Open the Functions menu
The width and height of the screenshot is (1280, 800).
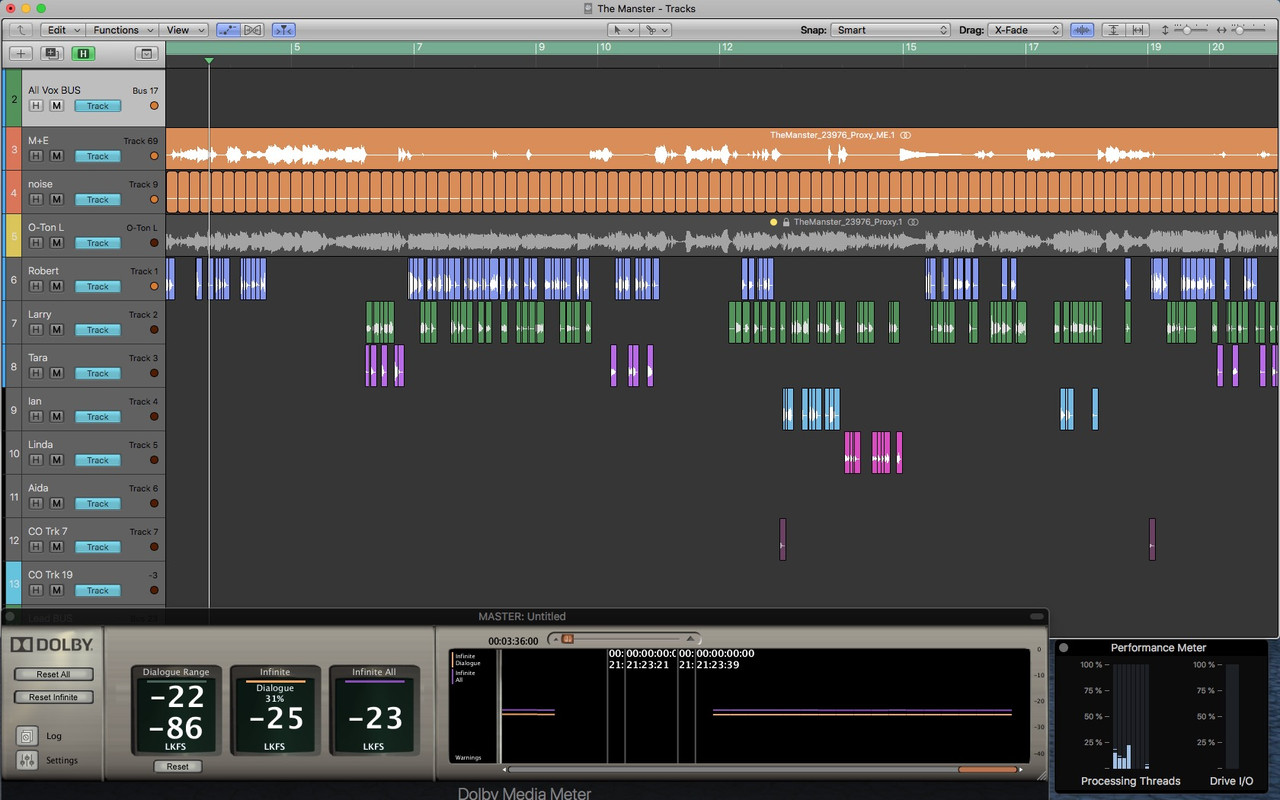[122, 30]
